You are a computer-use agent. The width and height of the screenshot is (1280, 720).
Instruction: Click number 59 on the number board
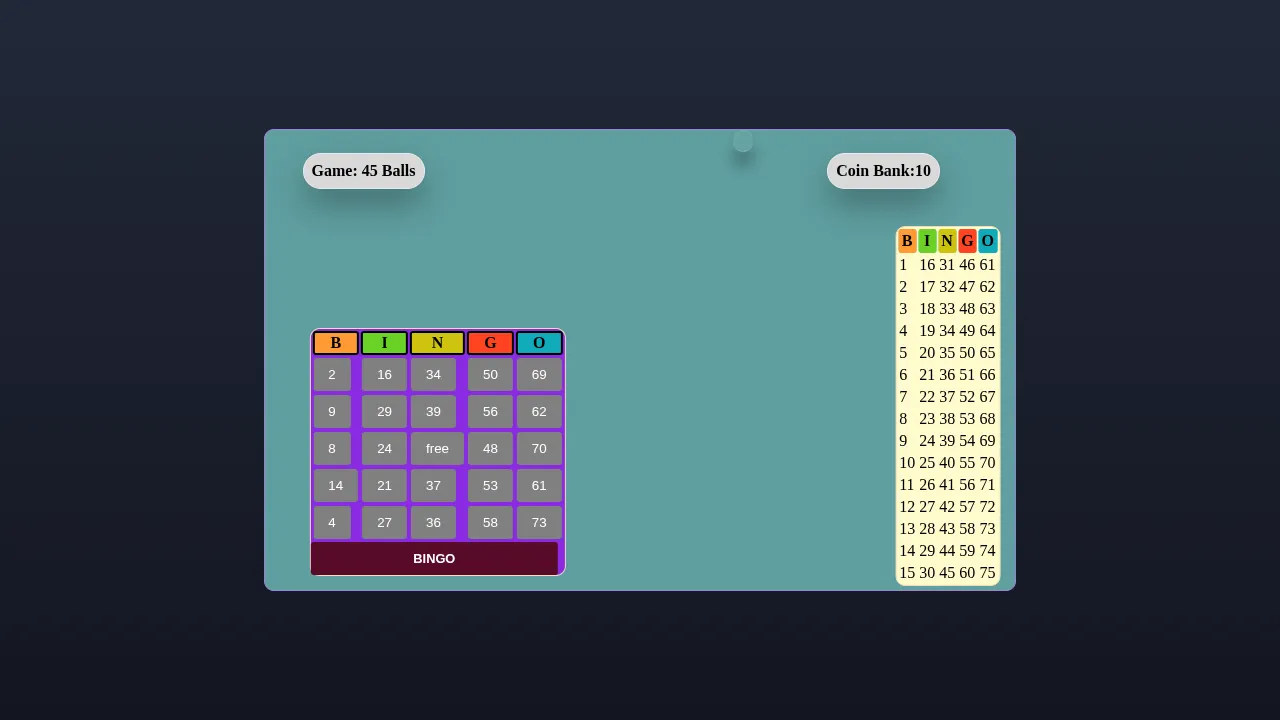point(967,551)
